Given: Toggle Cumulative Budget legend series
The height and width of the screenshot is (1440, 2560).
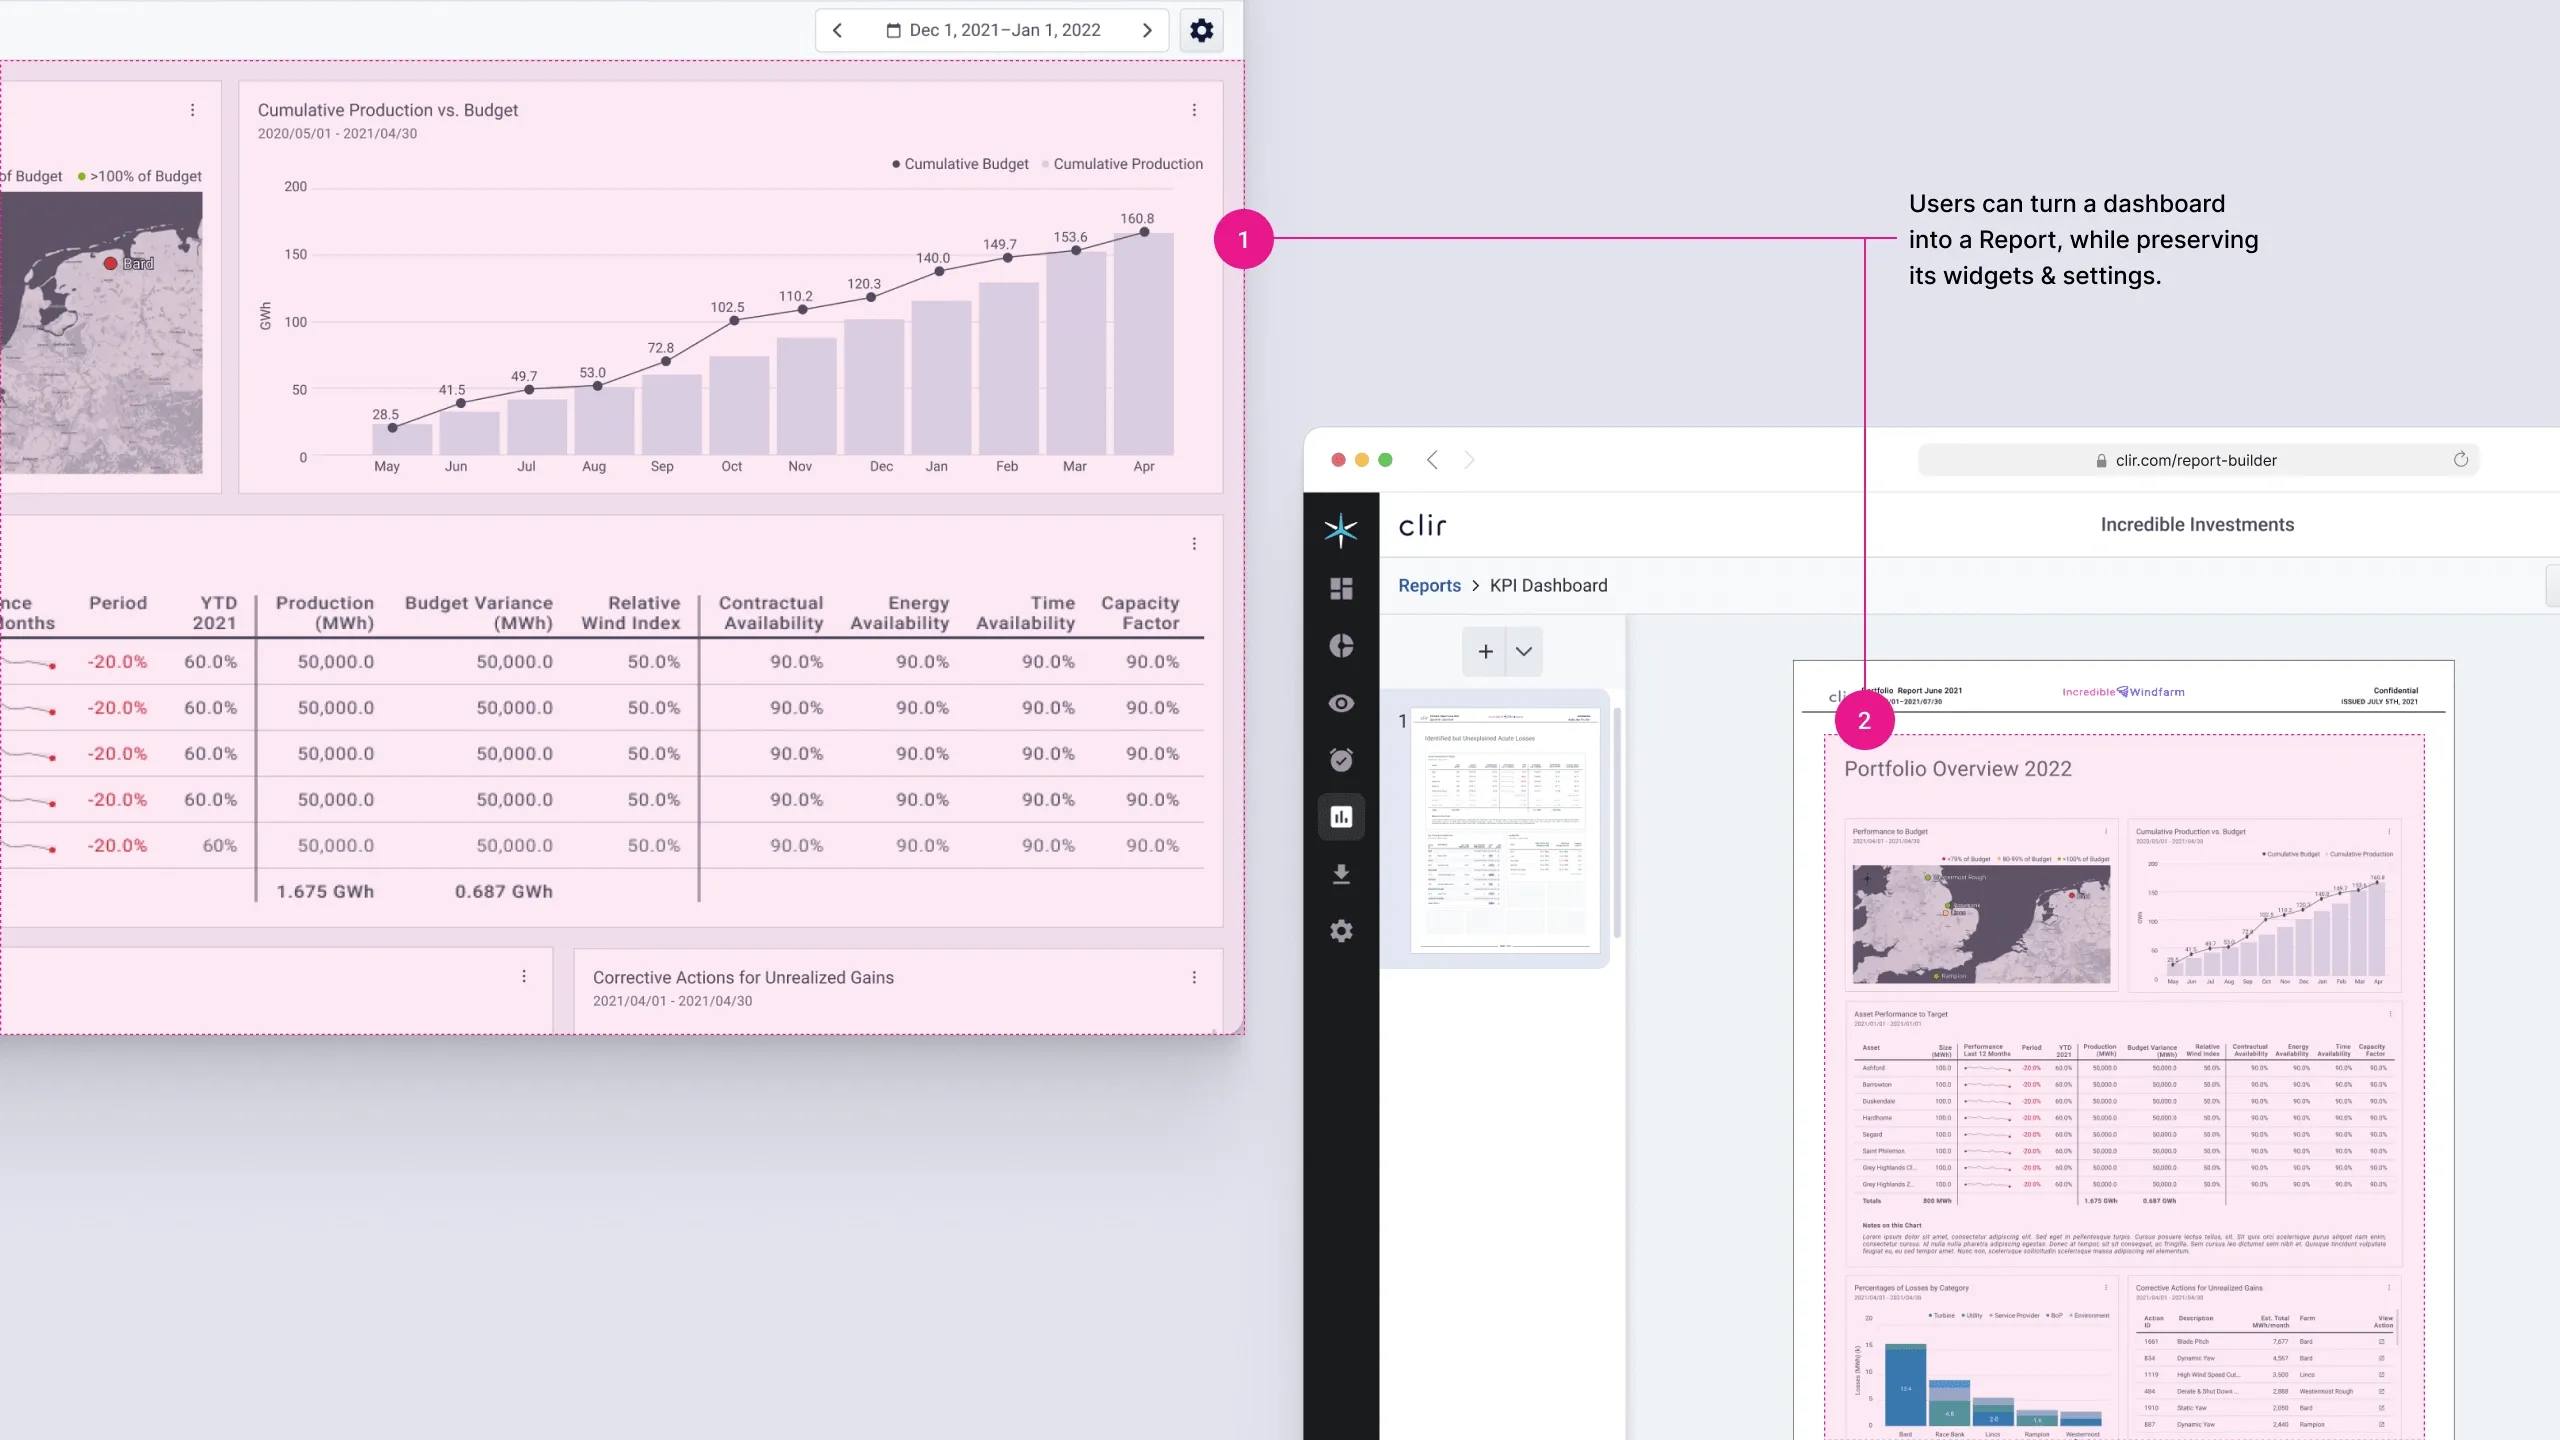Looking at the screenshot, I should [x=960, y=164].
